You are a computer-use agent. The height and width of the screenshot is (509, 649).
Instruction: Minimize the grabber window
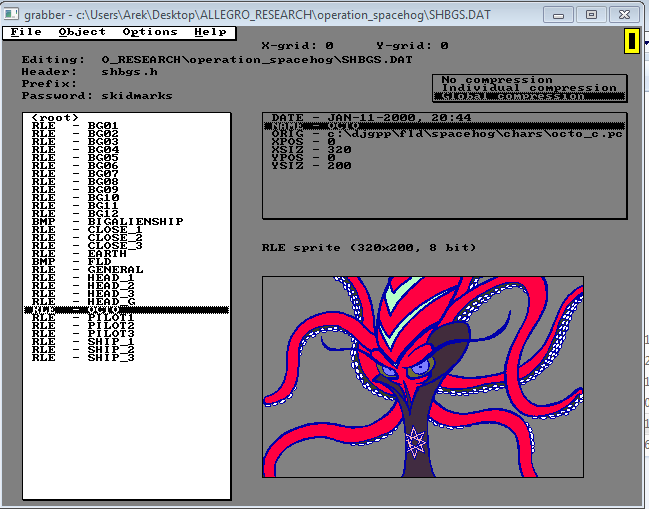(558, 14)
